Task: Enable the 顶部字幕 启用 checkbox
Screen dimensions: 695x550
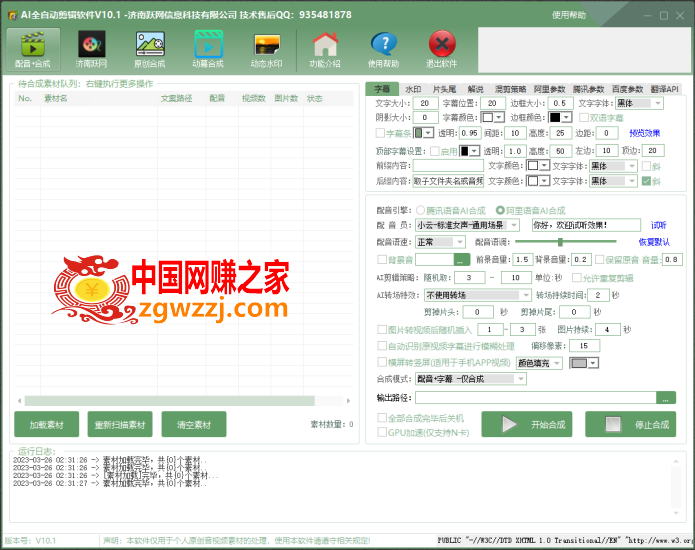Action: (435, 151)
